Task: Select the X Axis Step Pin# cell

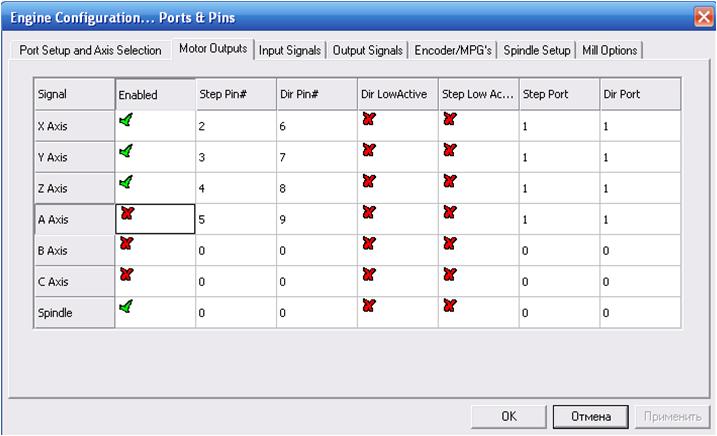Action: [236, 127]
